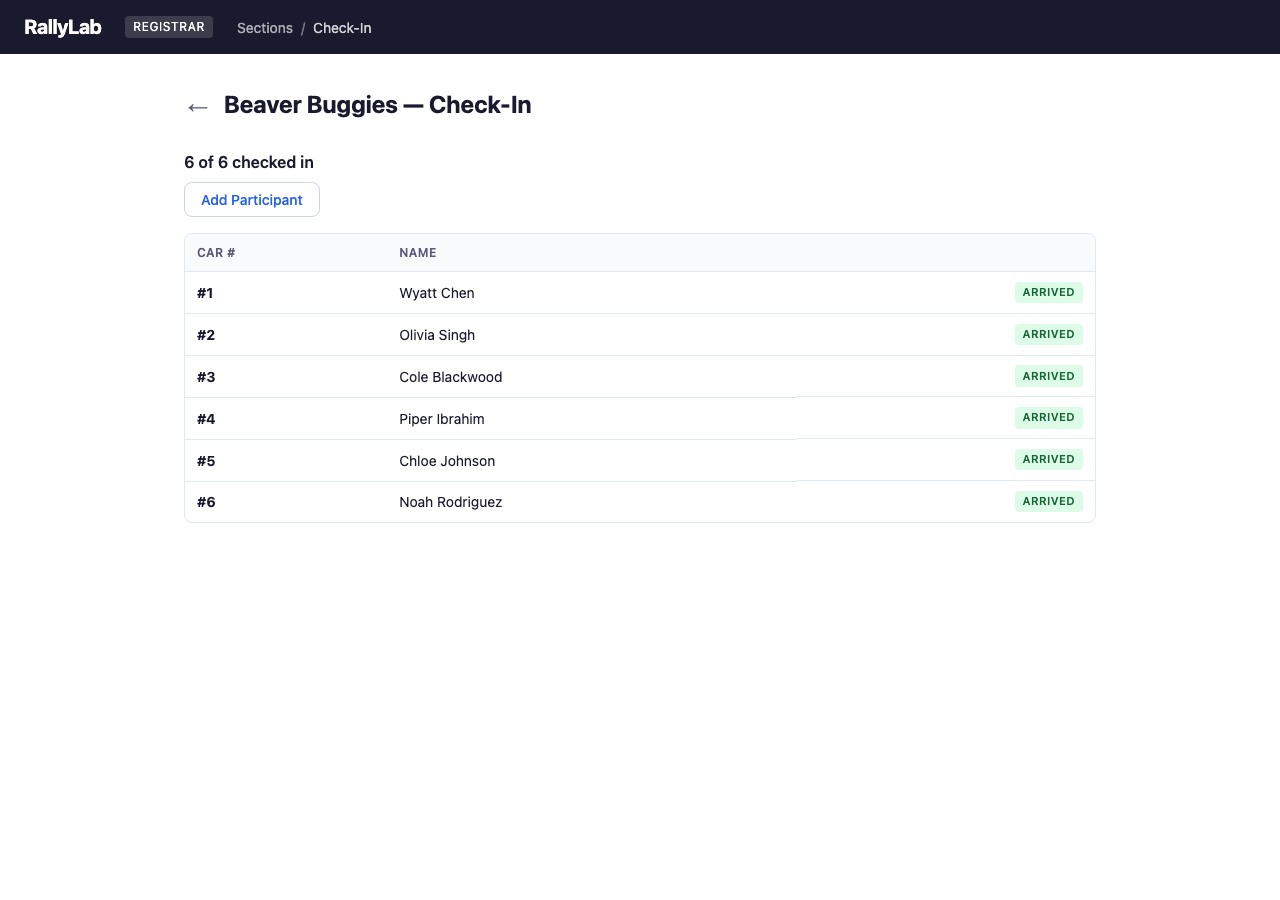Open the Sections breadcrumb
Screen dimensions: 1280x900
[x=264, y=27]
